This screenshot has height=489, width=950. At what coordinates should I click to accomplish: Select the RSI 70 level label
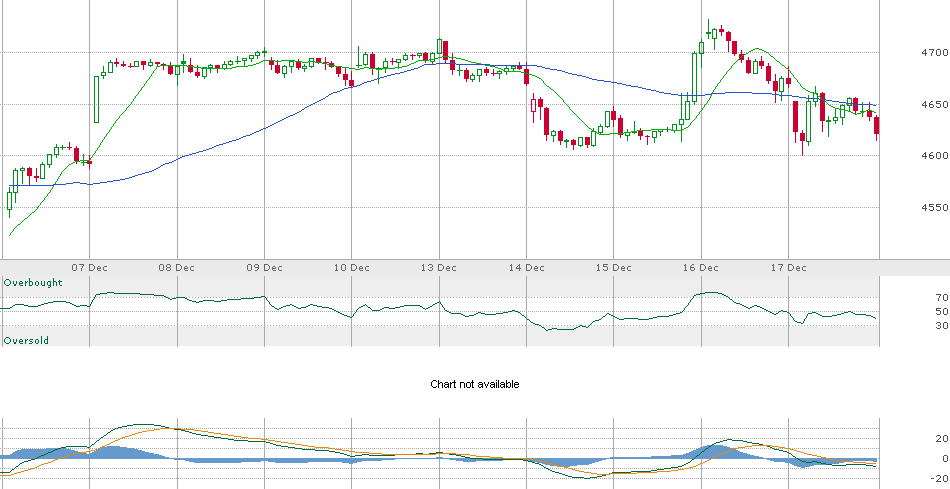pyautogui.click(x=942, y=298)
